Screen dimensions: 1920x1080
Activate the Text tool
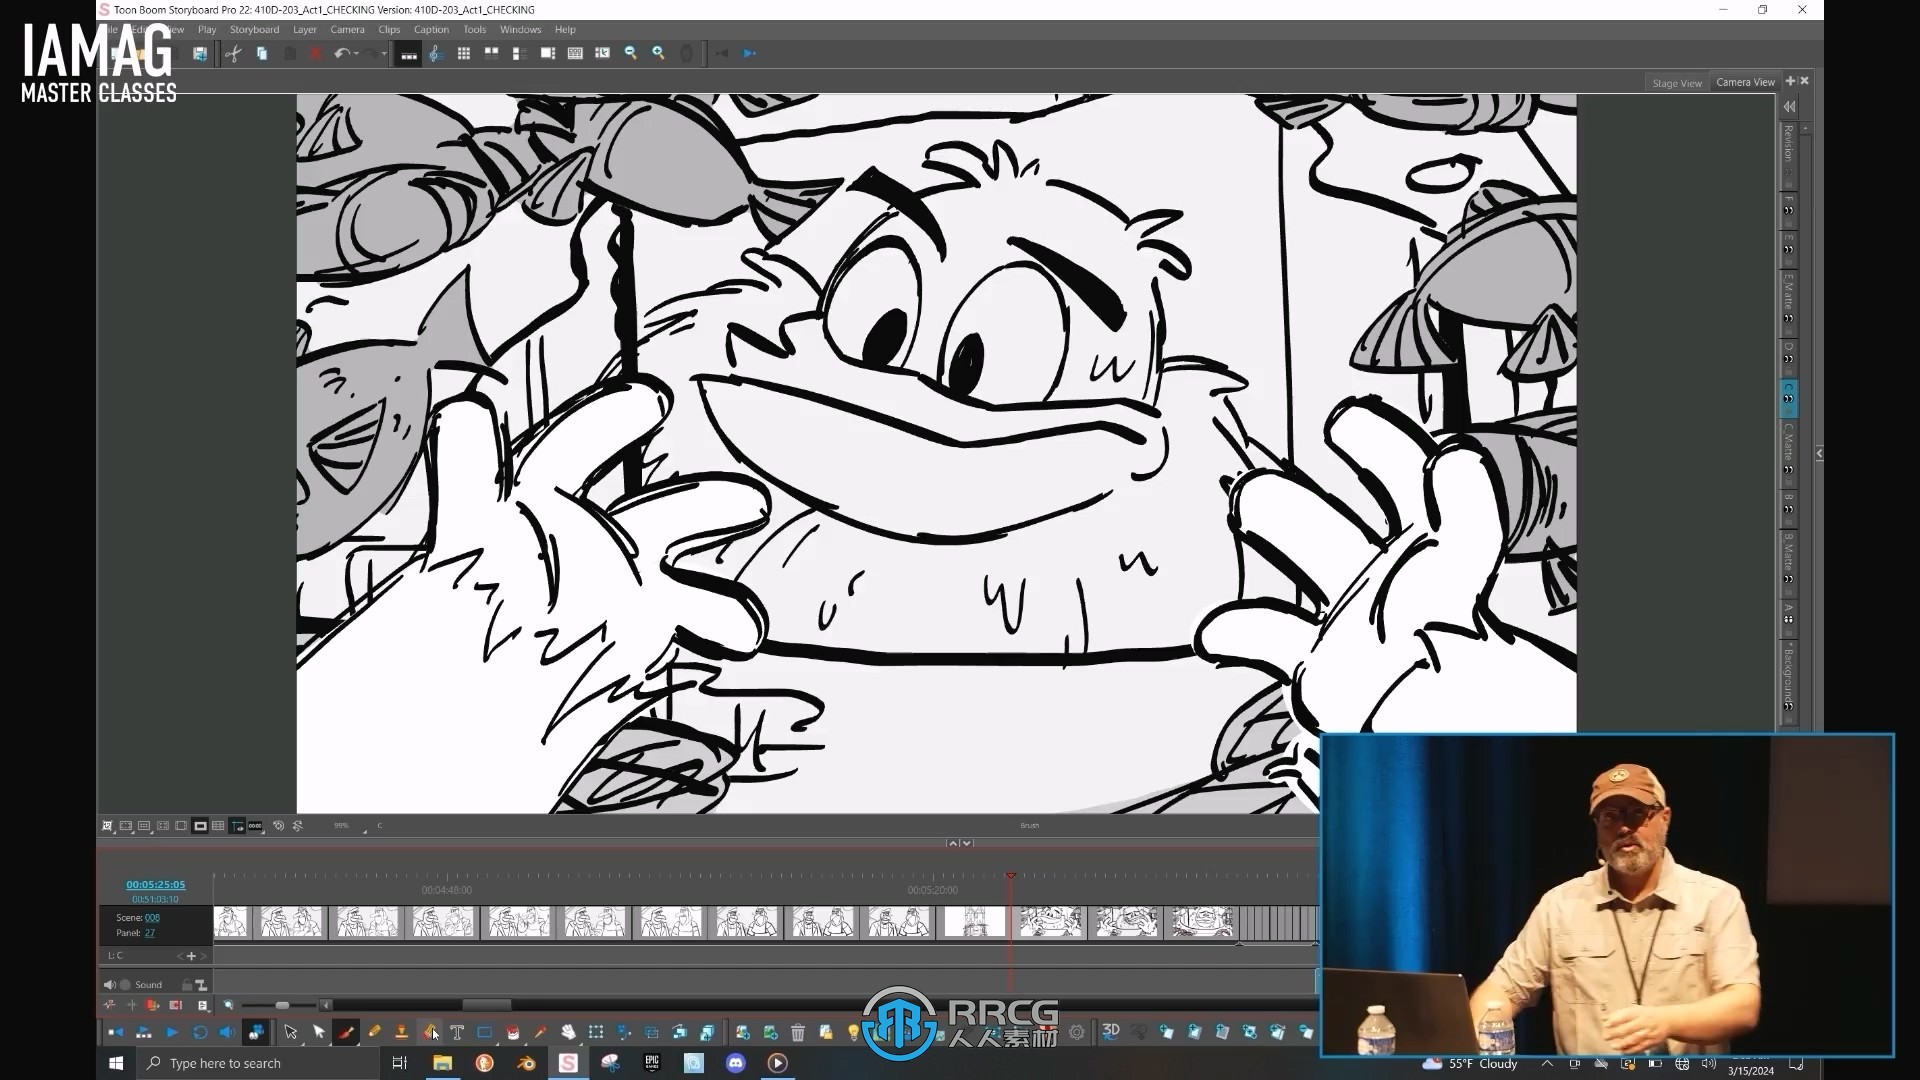457,1032
